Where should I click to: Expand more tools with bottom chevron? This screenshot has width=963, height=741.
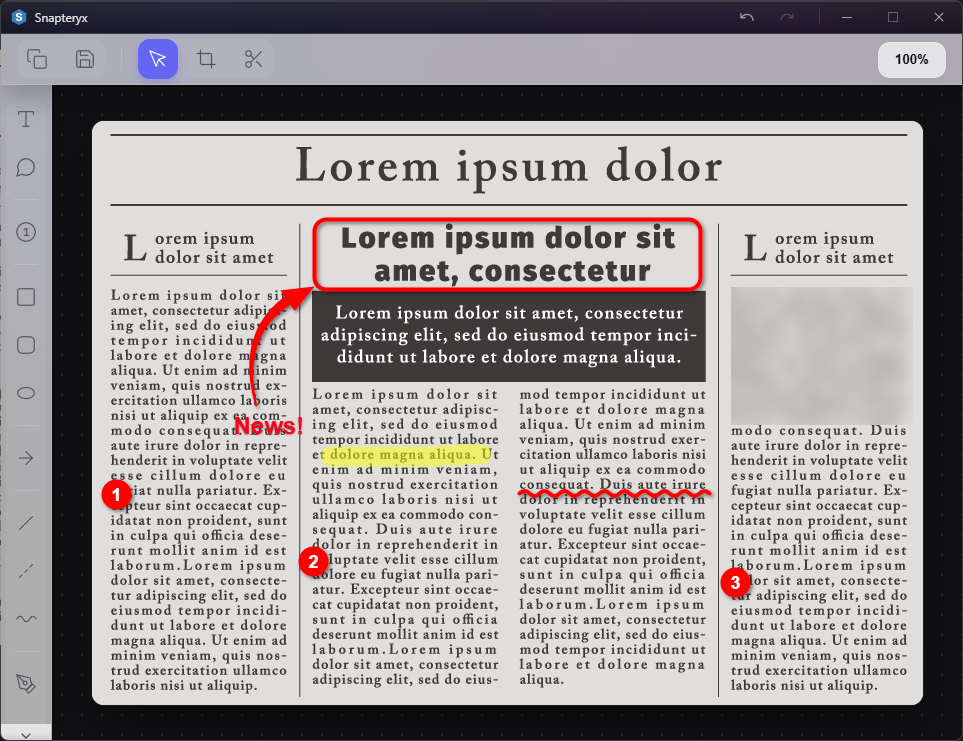[x=26, y=733]
